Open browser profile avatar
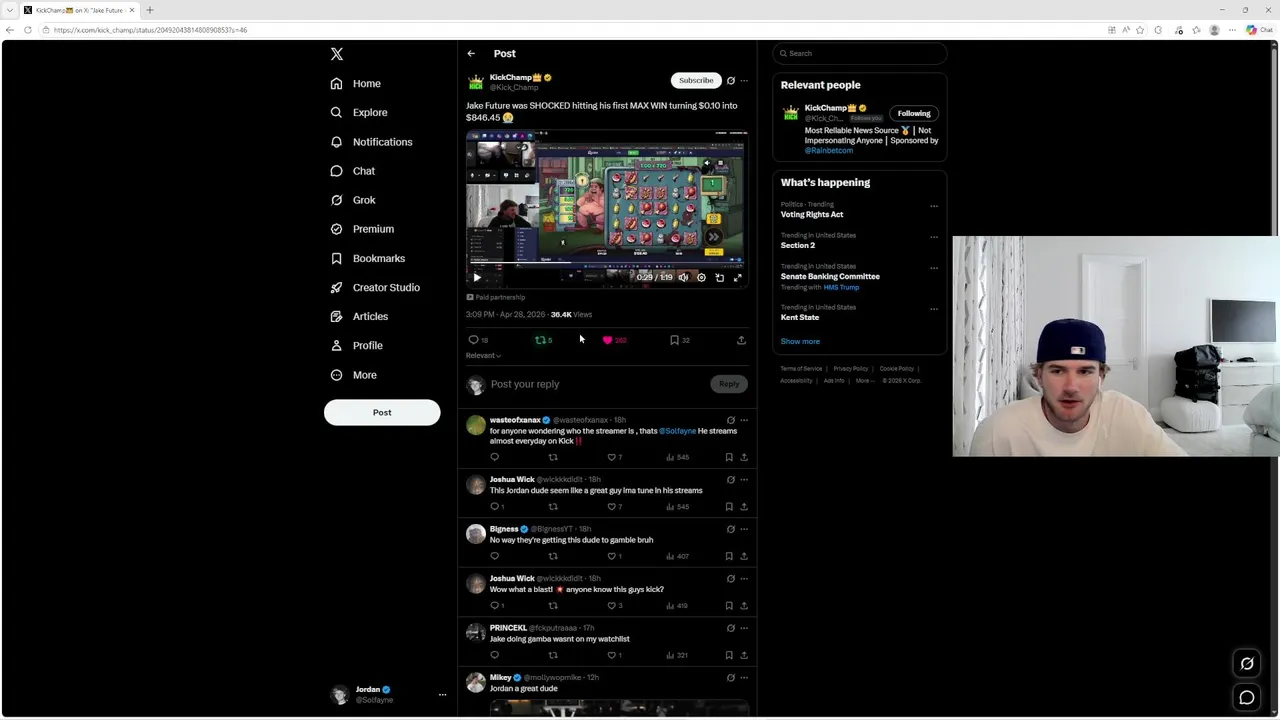Viewport: 1280px width, 720px height. (1214, 30)
